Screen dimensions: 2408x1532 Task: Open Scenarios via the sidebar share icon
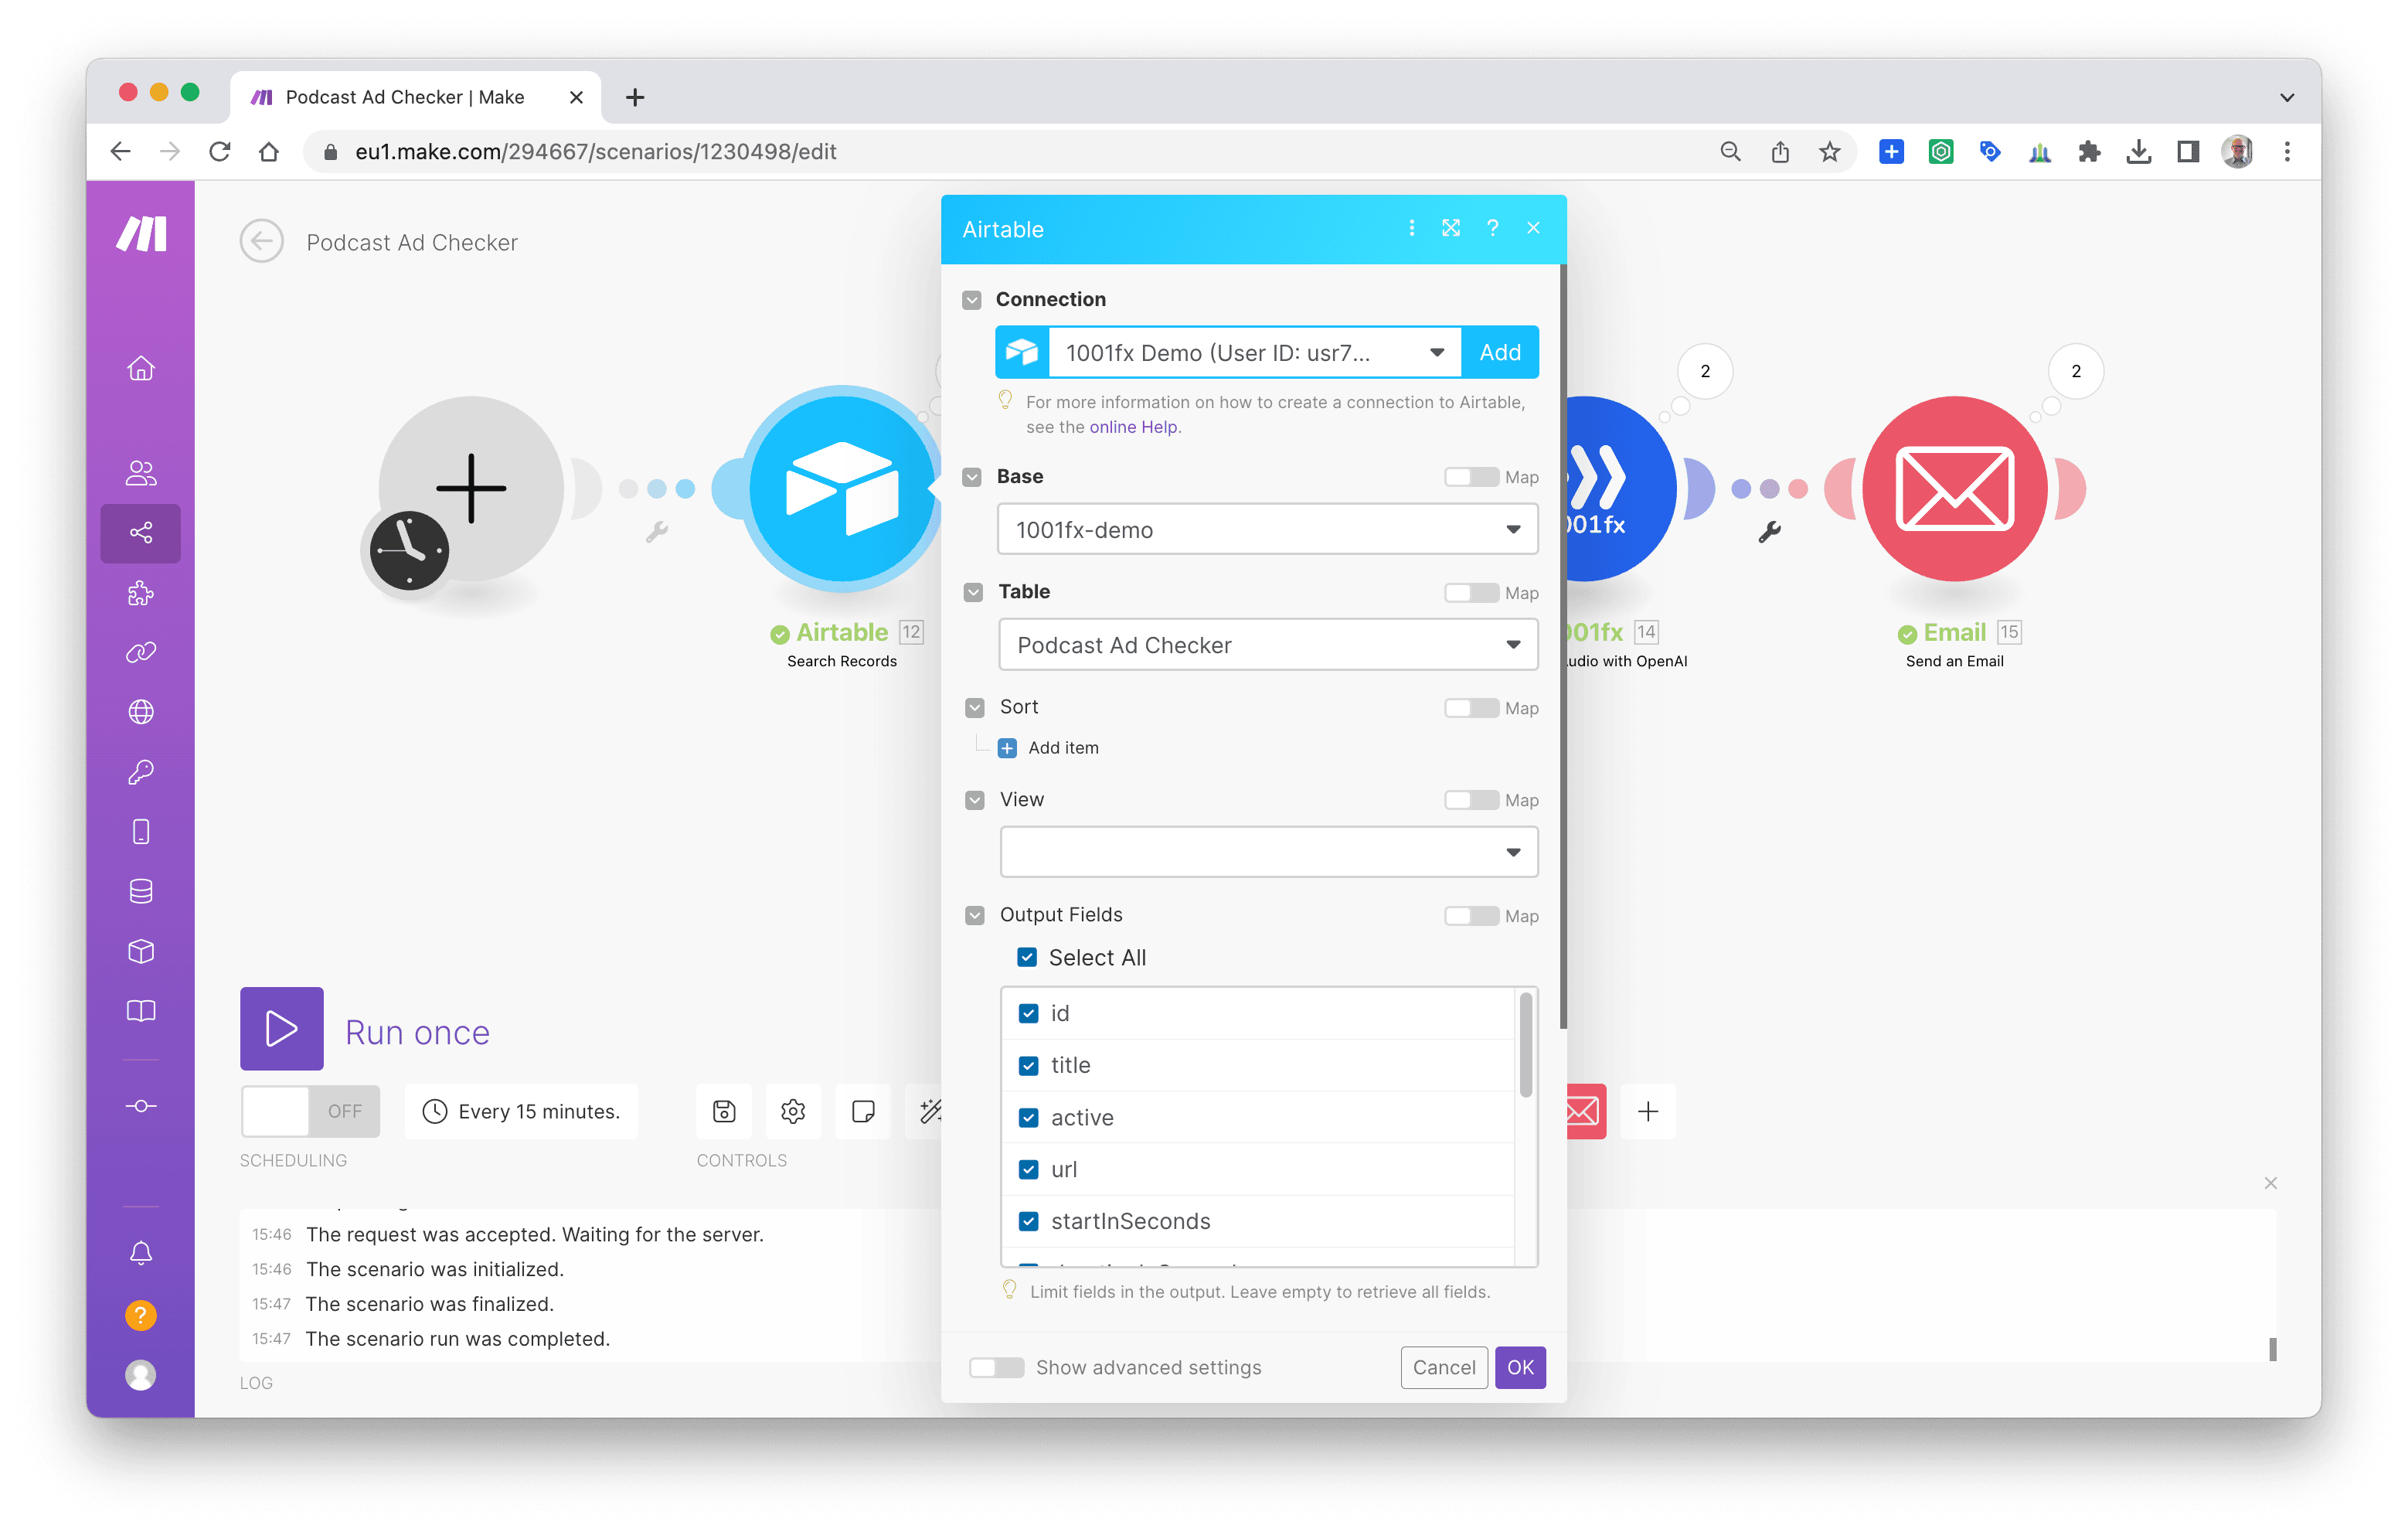coord(141,533)
